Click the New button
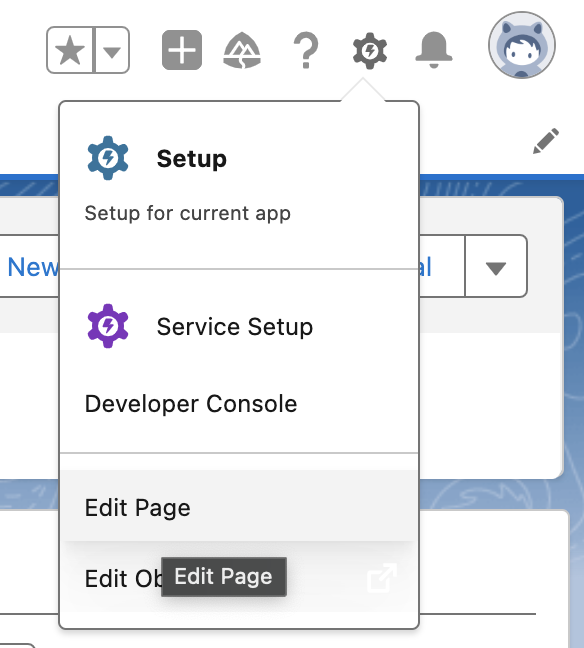 point(32,267)
